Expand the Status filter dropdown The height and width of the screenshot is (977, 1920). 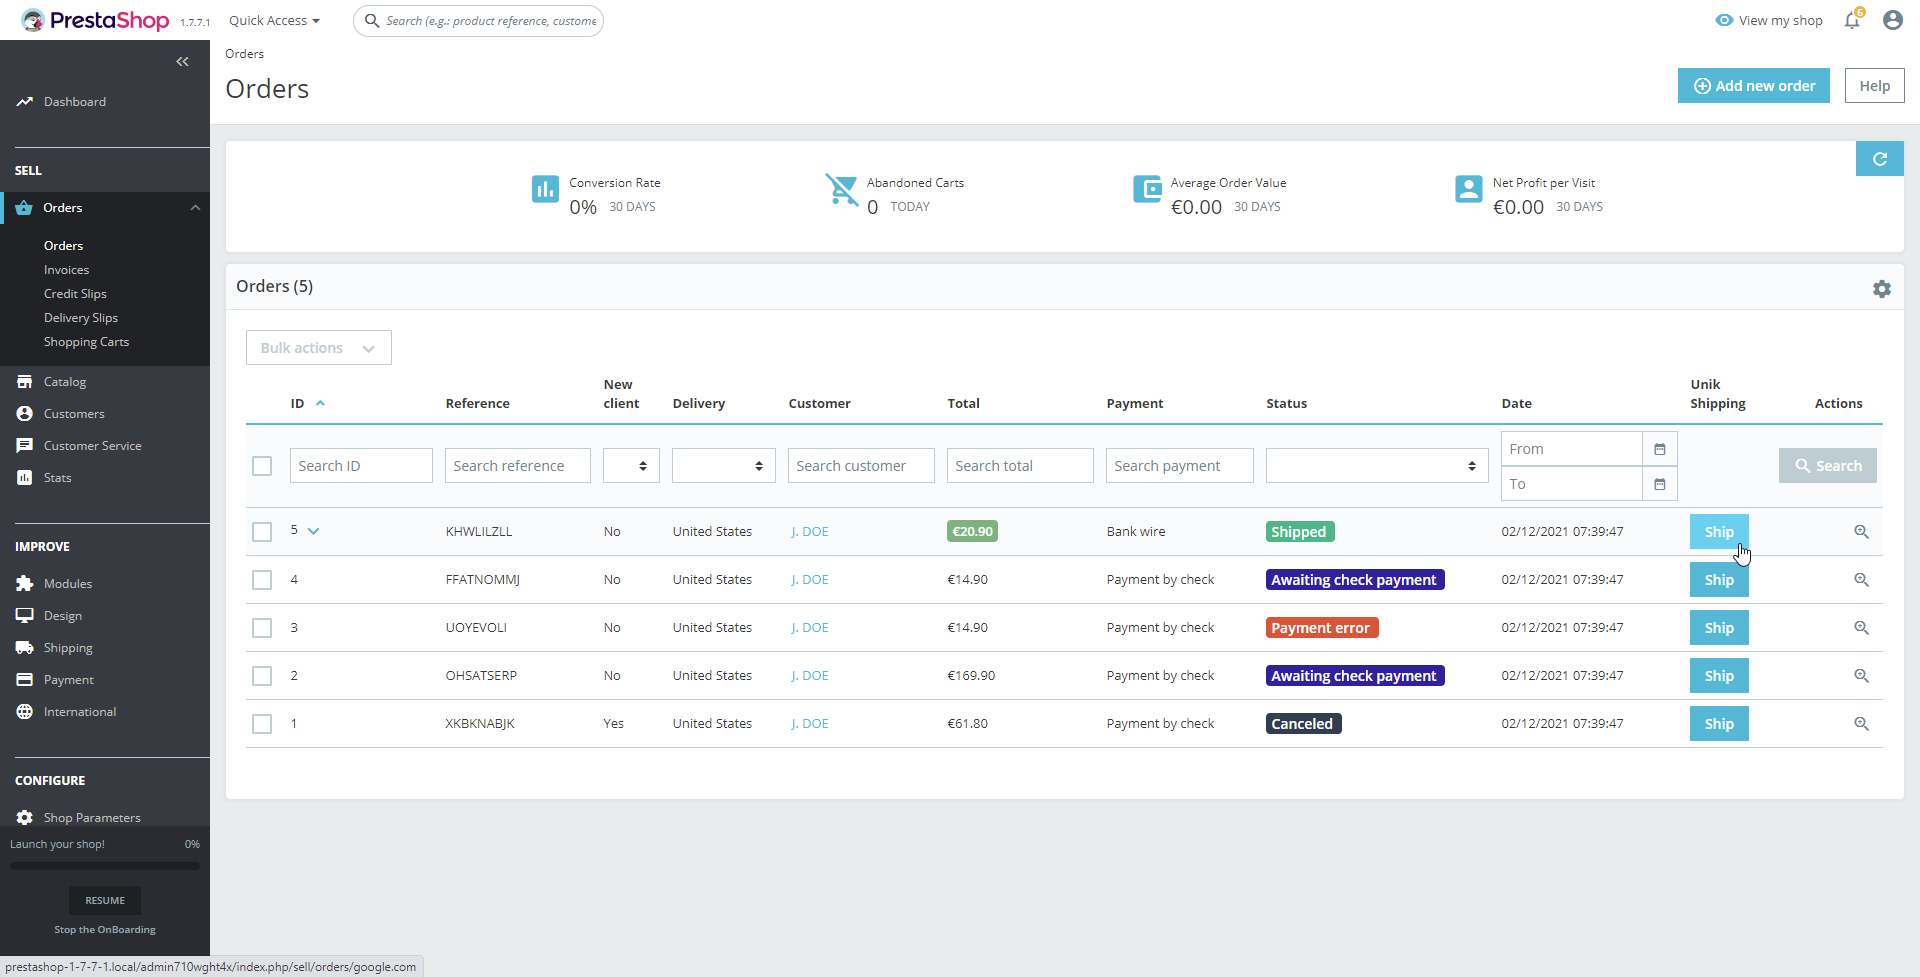pyautogui.click(x=1377, y=466)
